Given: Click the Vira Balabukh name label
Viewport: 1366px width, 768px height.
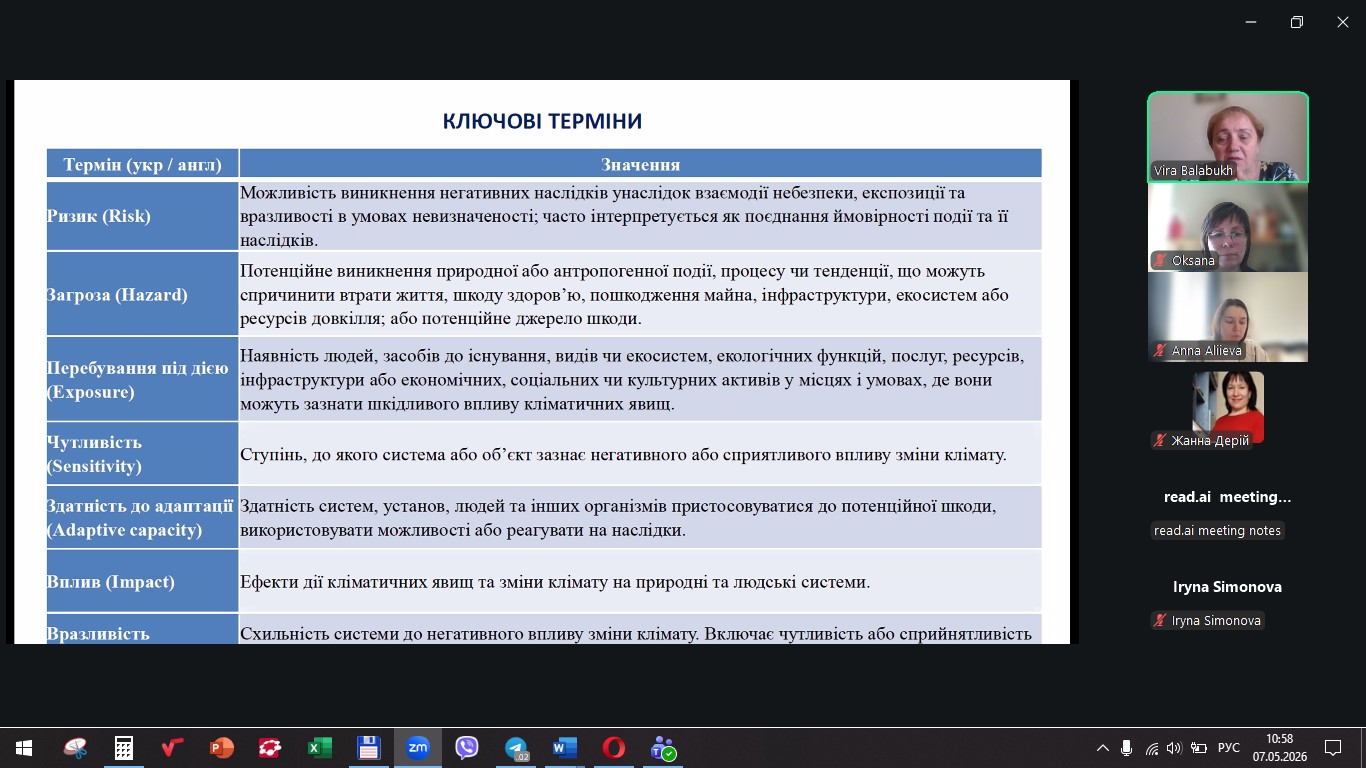Looking at the screenshot, I should [1193, 171].
